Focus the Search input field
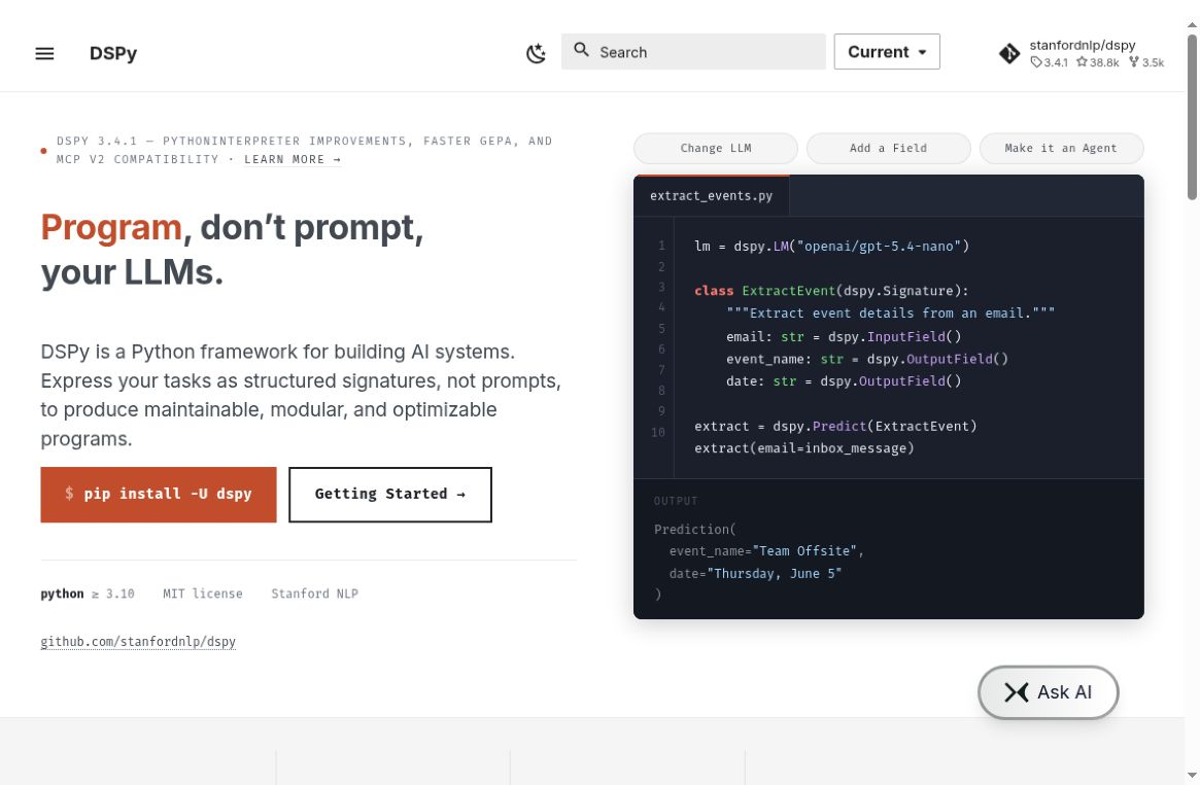1200x800 pixels. 694,52
